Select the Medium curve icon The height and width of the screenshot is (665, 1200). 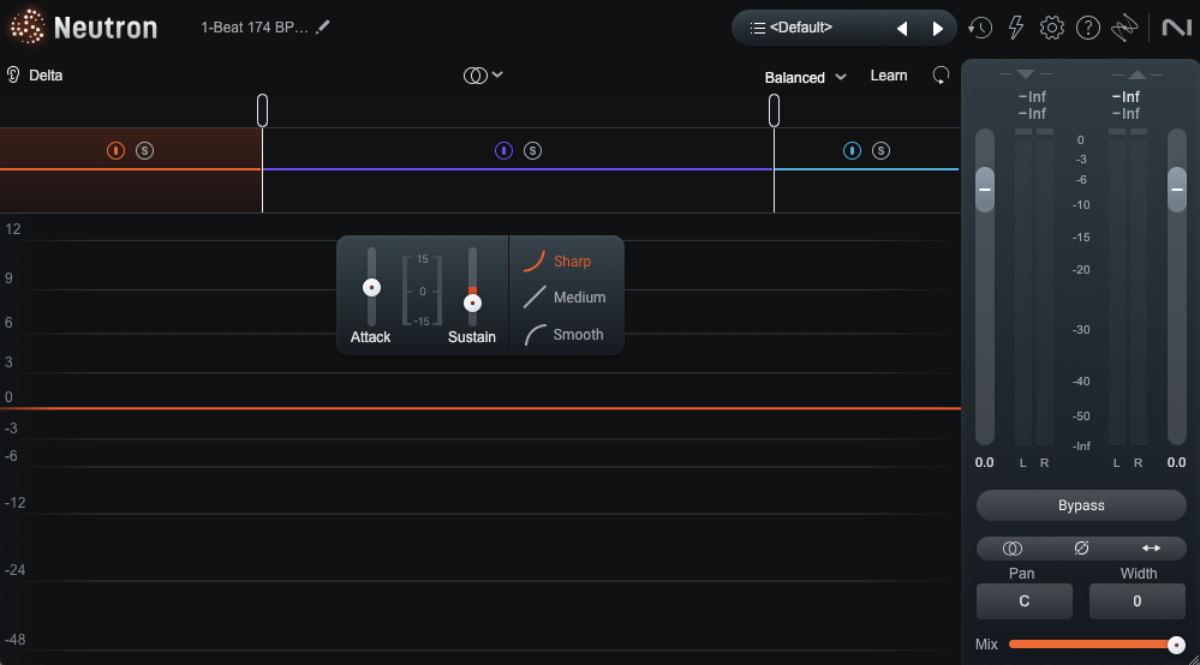click(534, 297)
